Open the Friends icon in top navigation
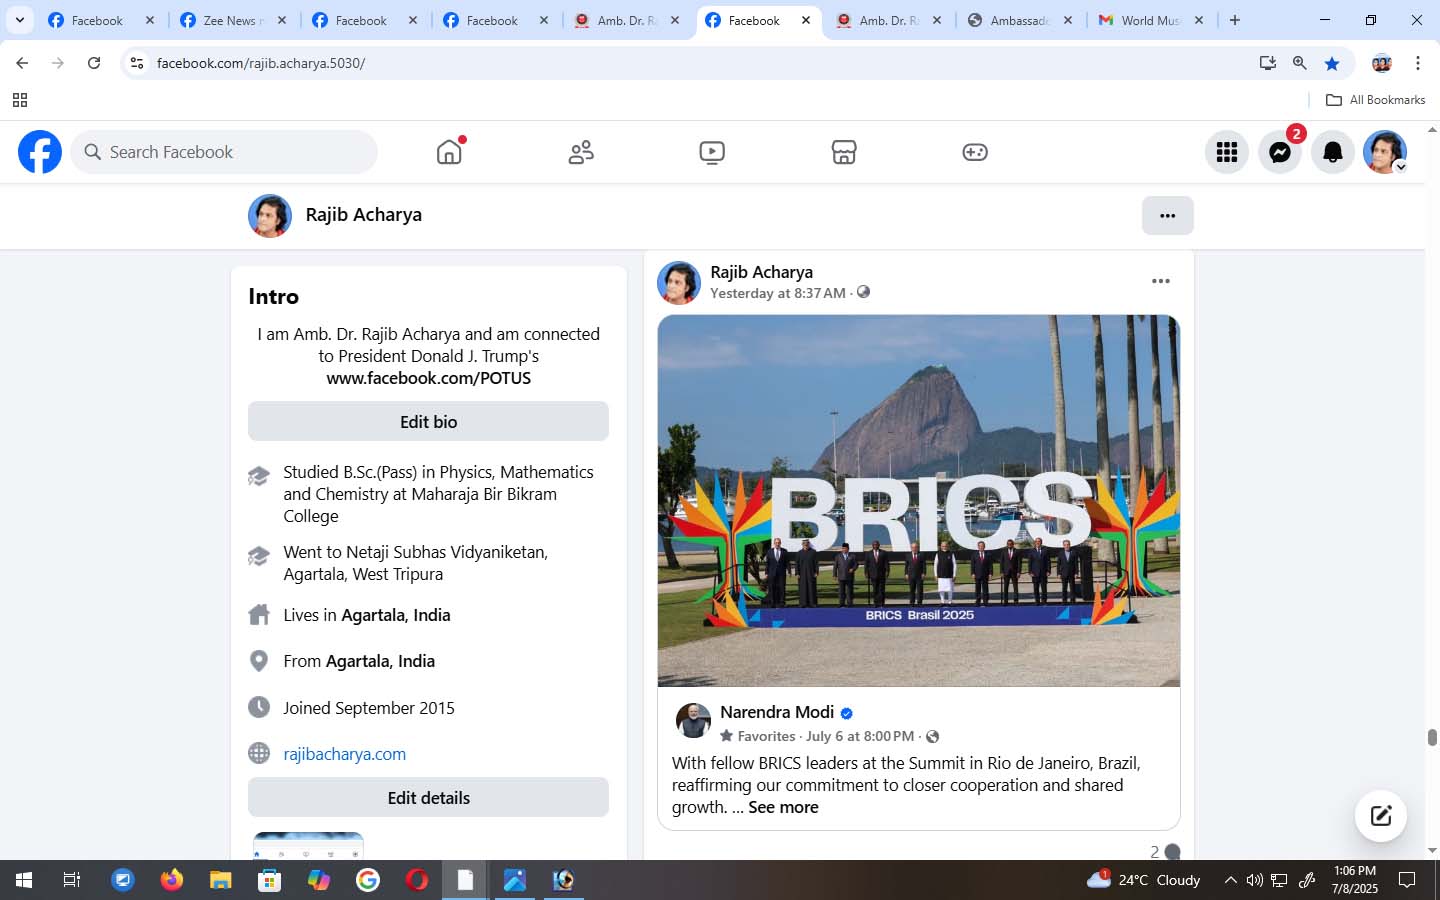Image resolution: width=1440 pixels, height=900 pixels. click(x=581, y=152)
